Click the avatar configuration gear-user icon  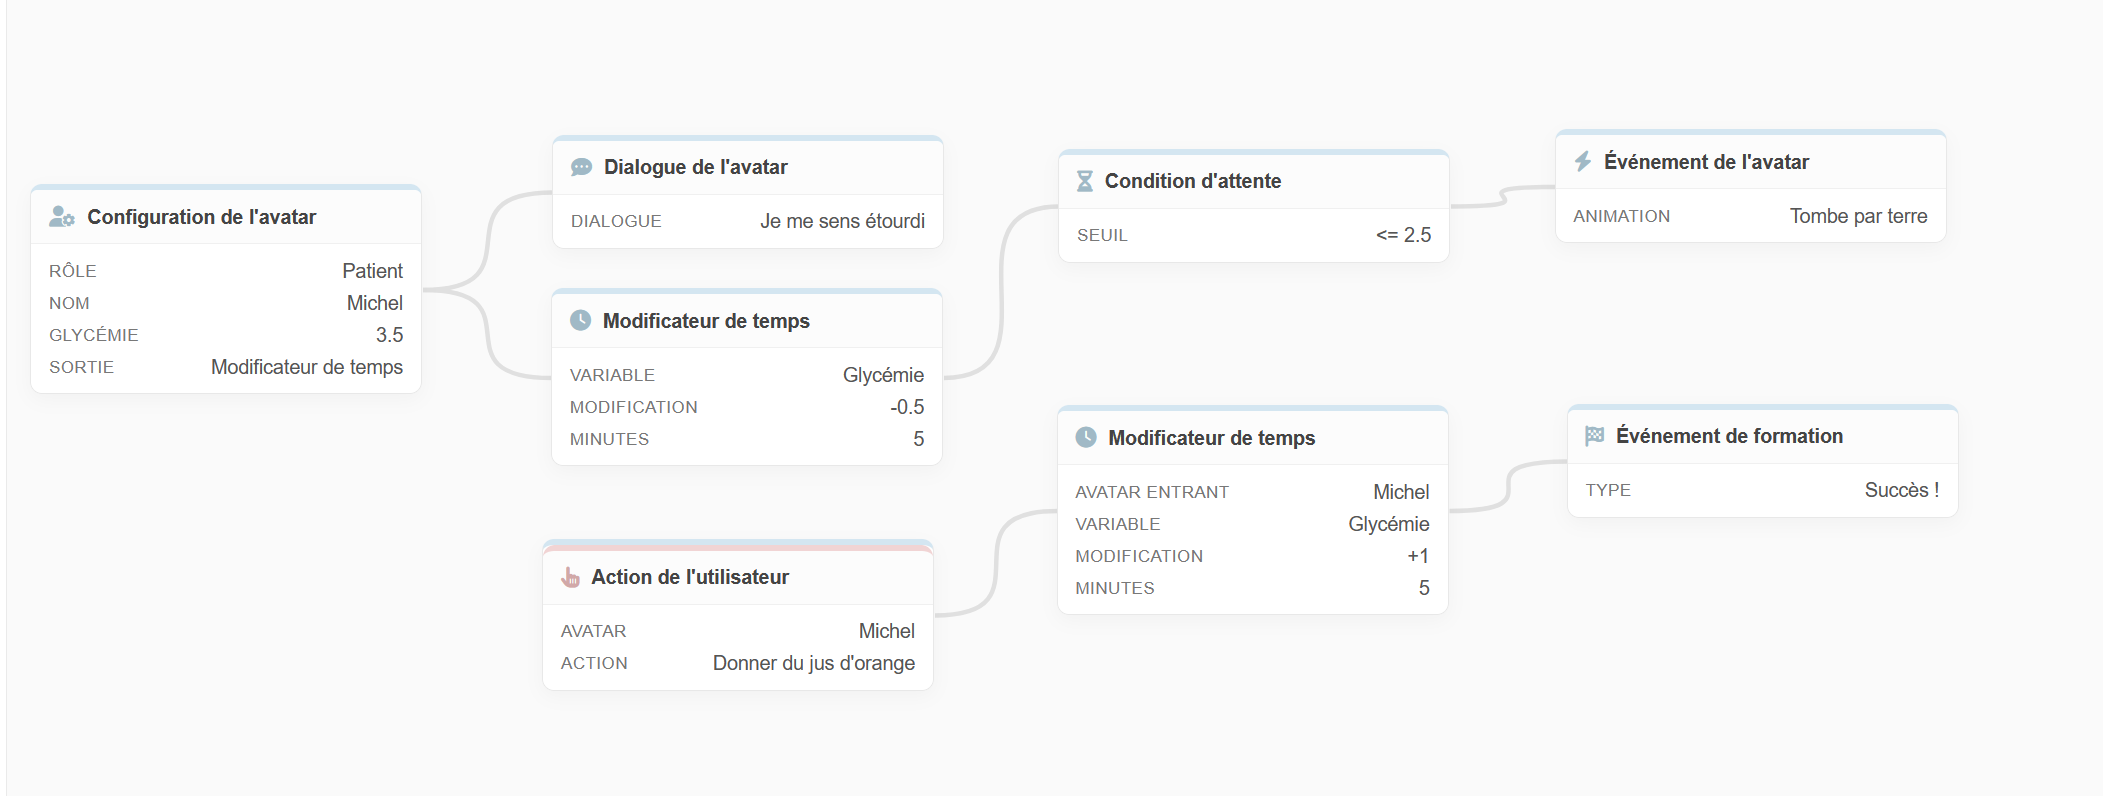62,217
